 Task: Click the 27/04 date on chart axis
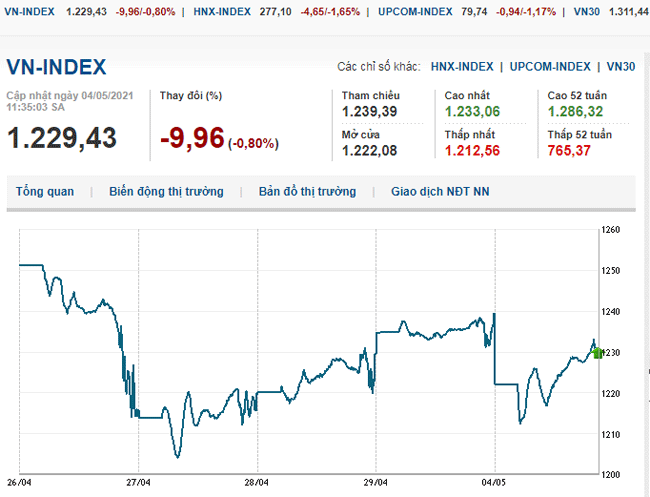coord(138,478)
